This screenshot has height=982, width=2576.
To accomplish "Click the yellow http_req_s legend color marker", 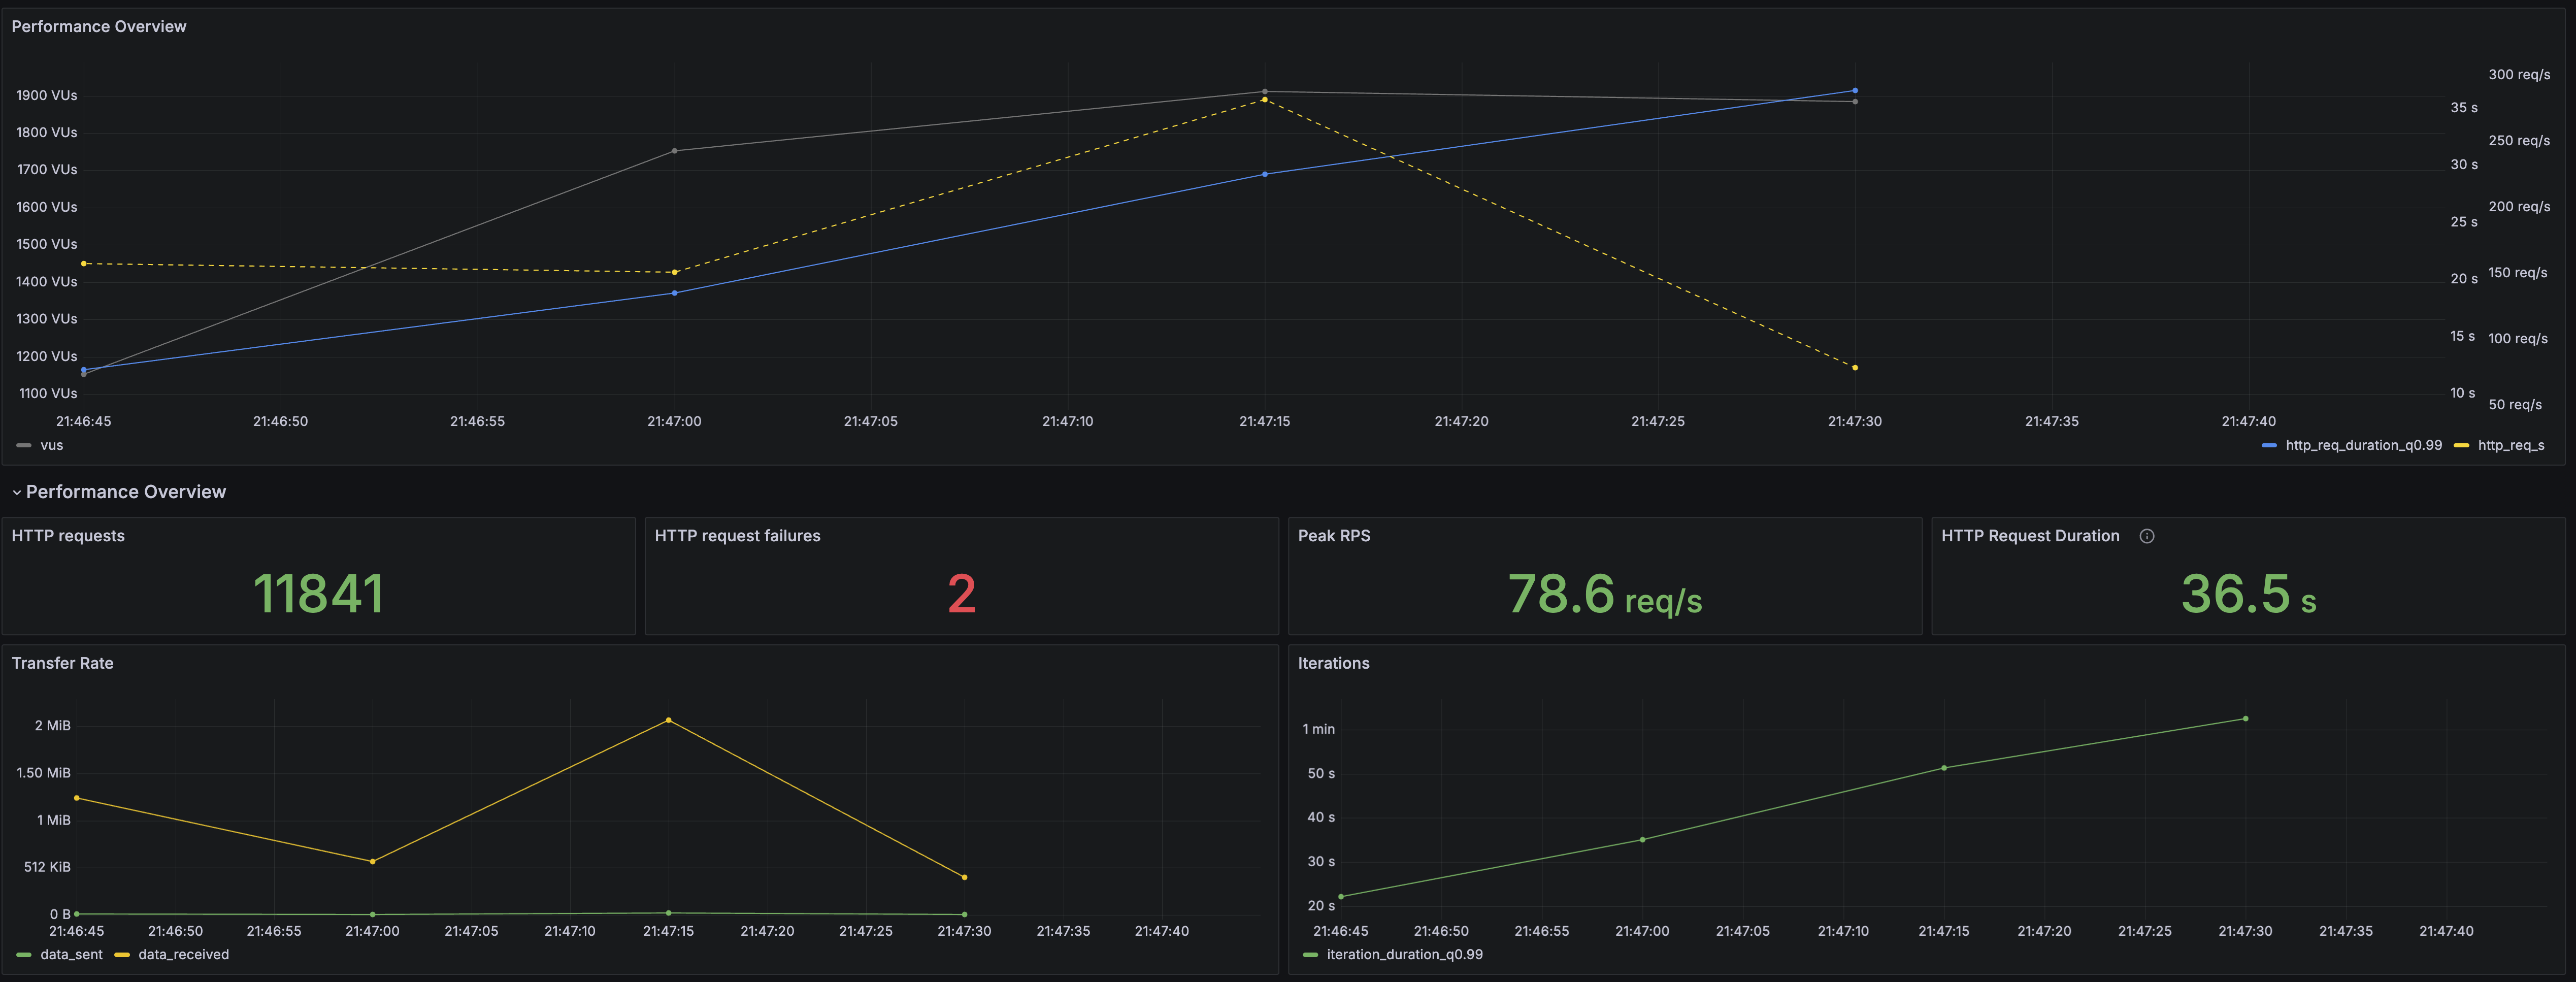I will pos(2461,445).
